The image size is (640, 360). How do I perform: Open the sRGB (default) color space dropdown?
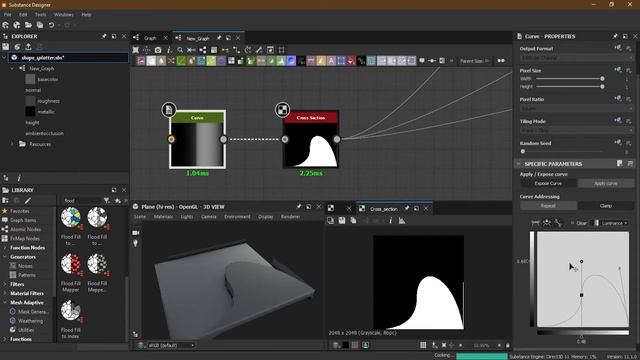click(171, 345)
